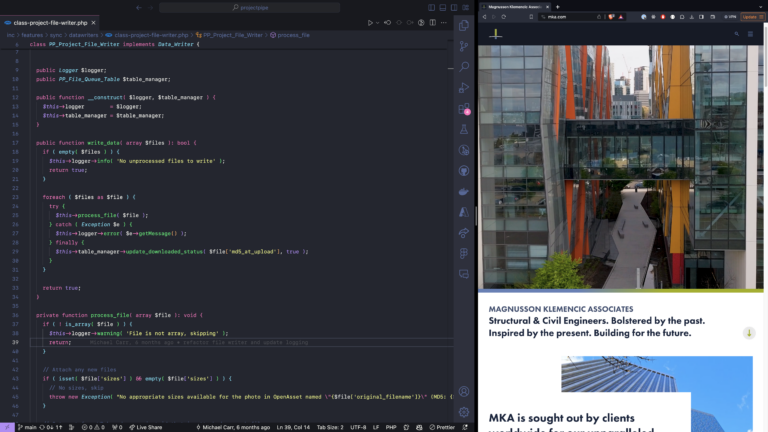Click the Ln 39, Col 14 indicator
This screenshot has height=432, width=768.
click(293, 427)
